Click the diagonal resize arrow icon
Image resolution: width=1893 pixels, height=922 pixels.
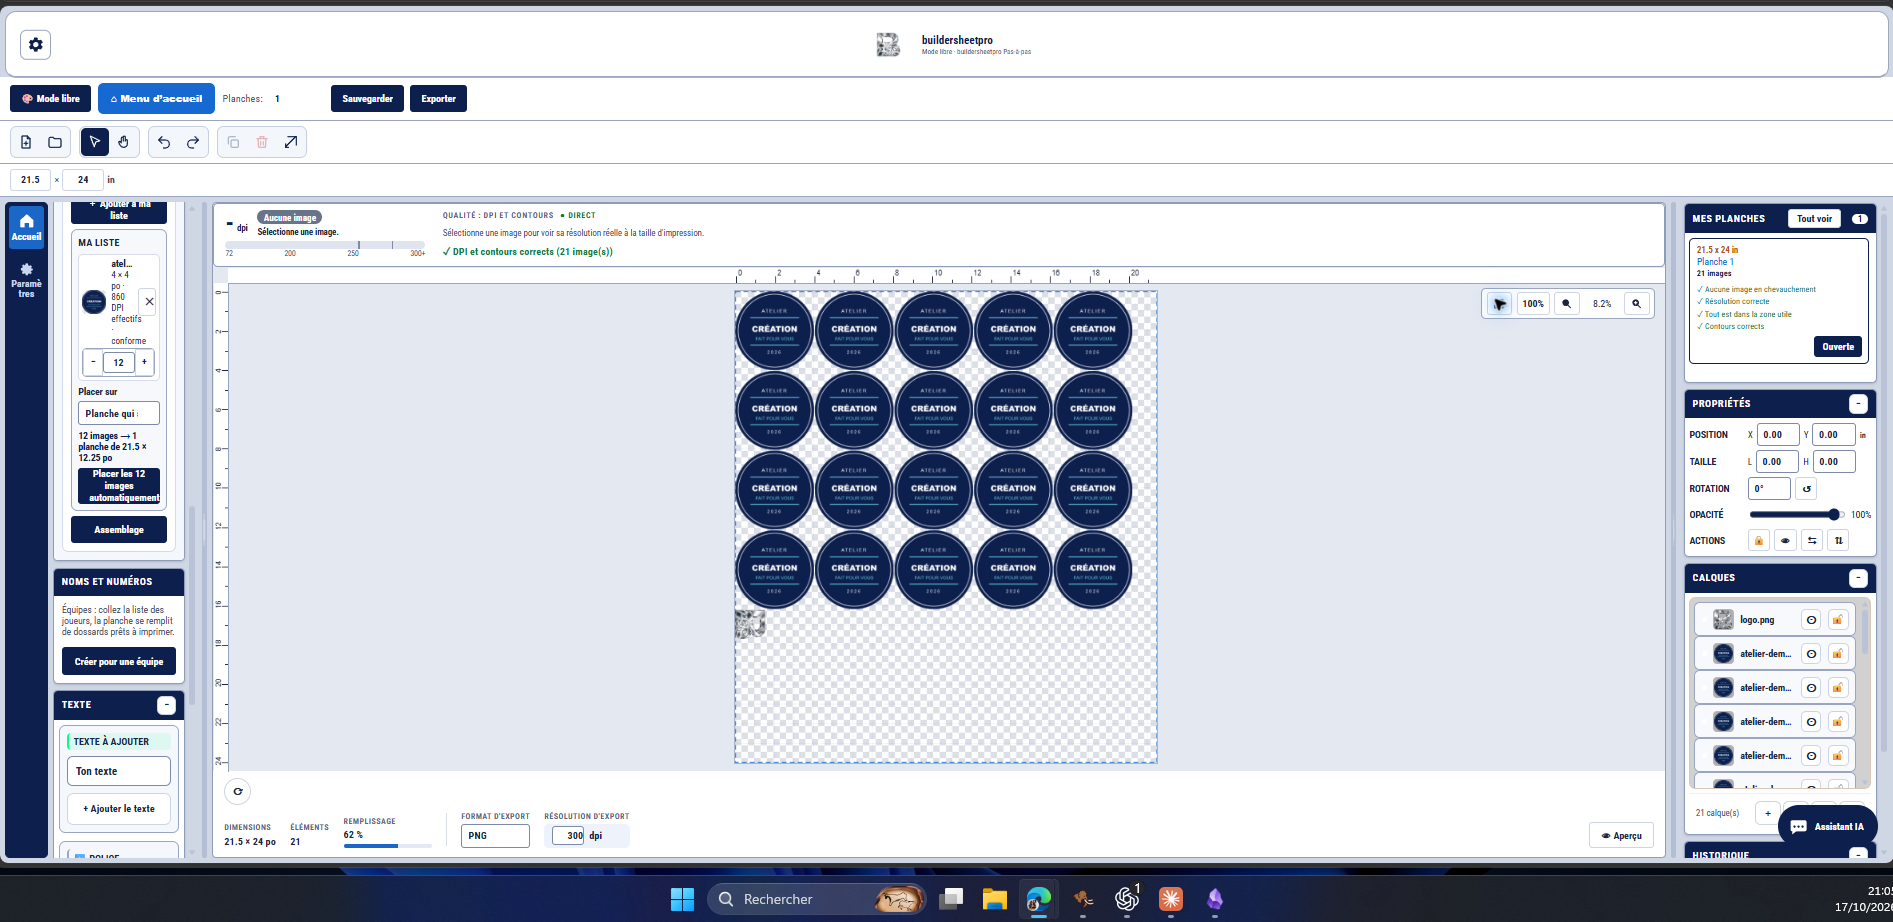291,142
